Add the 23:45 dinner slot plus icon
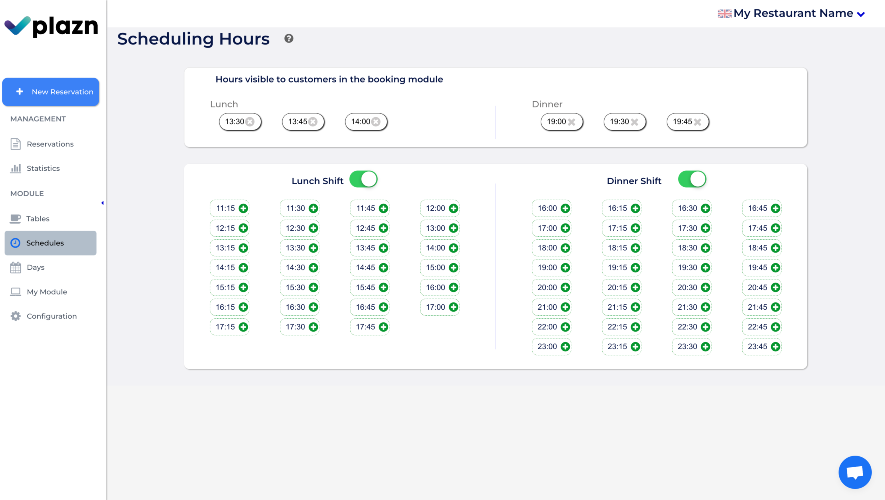Image resolution: width=885 pixels, height=500 pixels. pyautogui.click(x=776, y=347)
